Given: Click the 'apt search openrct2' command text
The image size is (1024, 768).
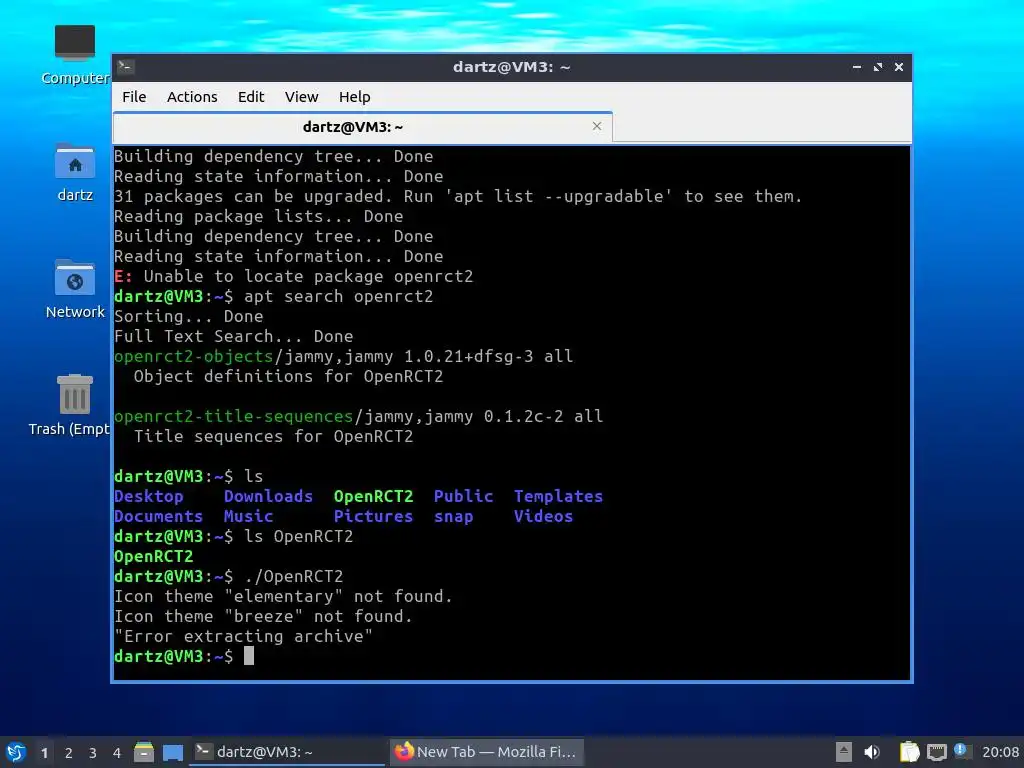Looking at the screenshot, I should pos(338,296).
